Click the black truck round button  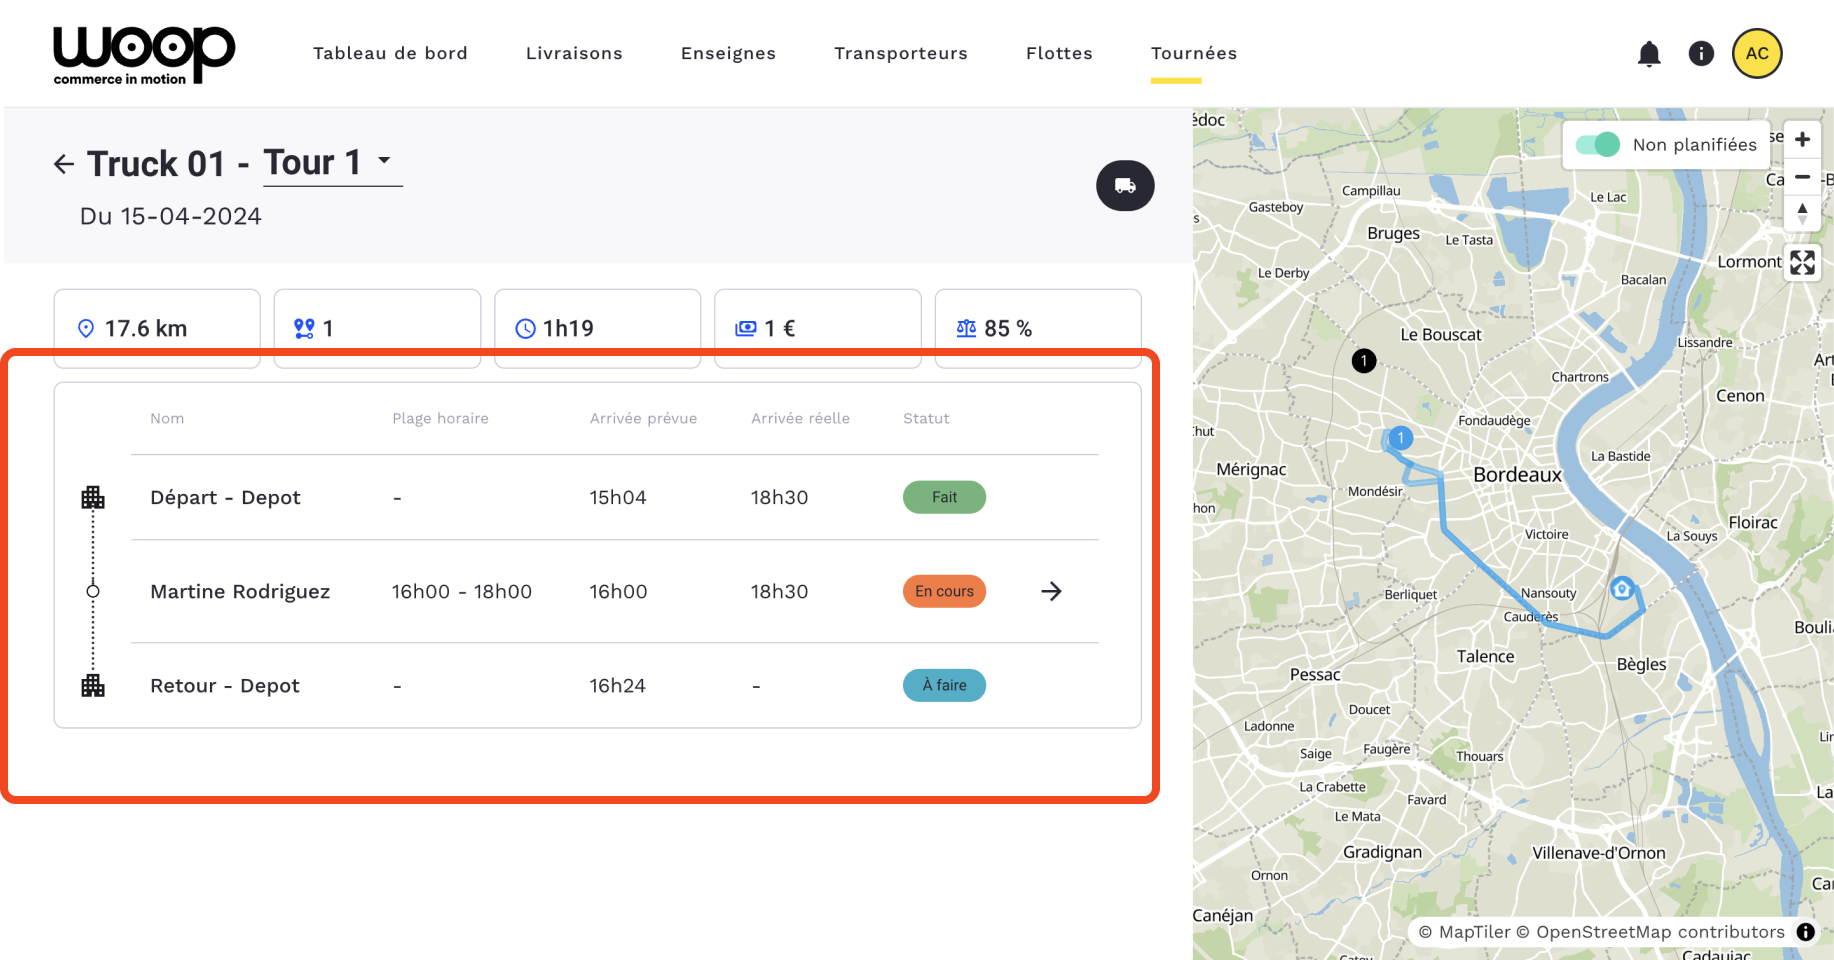(1125, 186)
